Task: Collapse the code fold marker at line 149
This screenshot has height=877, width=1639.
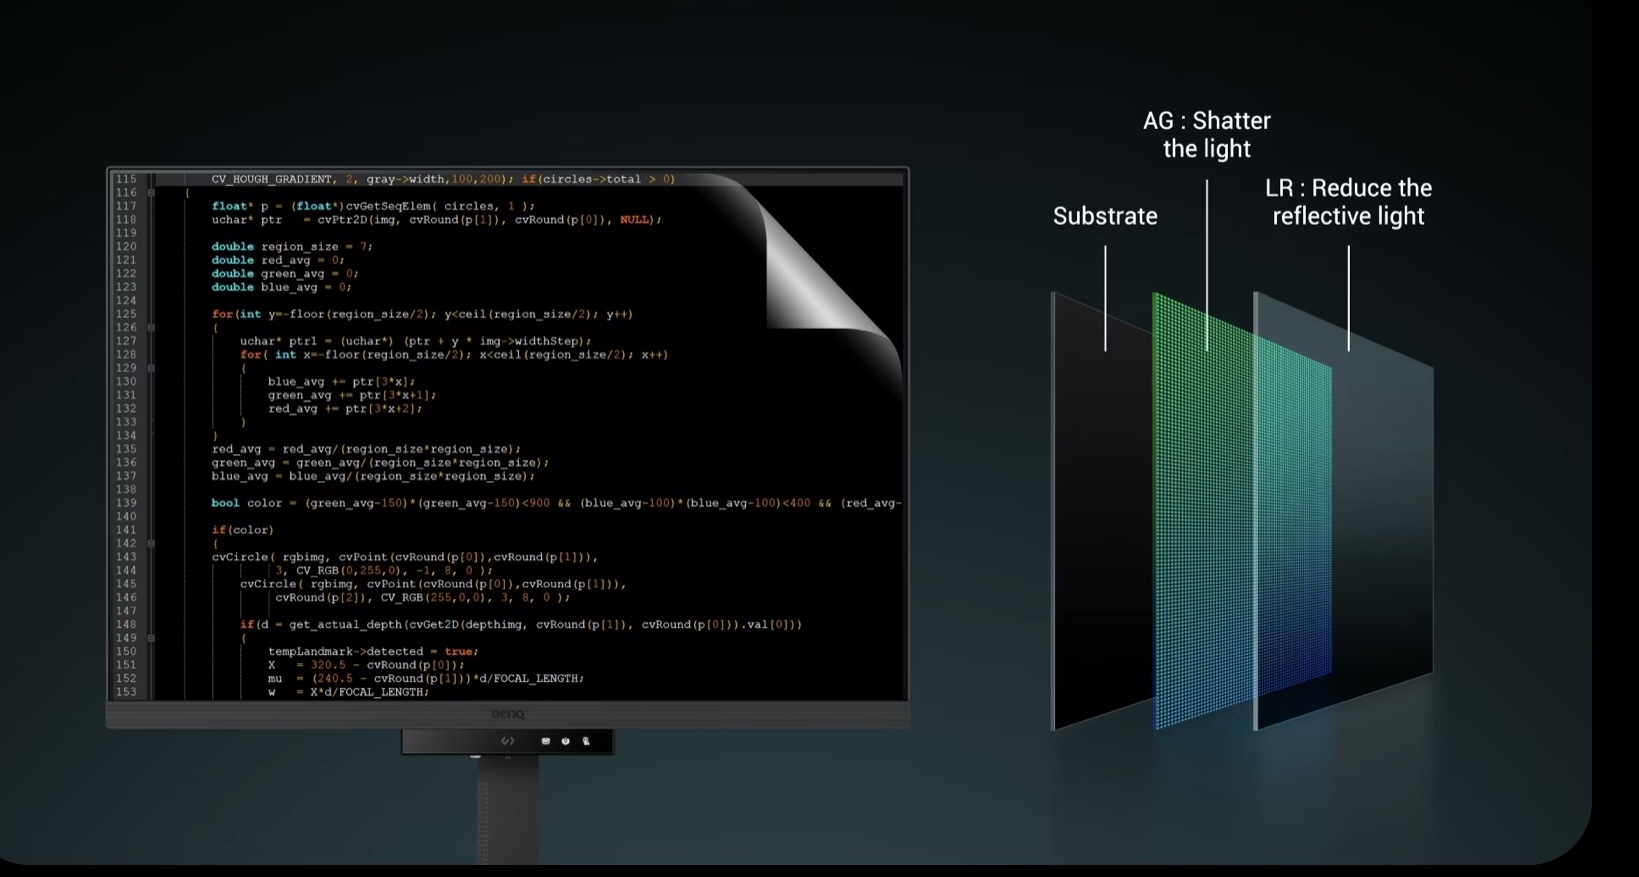Action: point(151,638)
